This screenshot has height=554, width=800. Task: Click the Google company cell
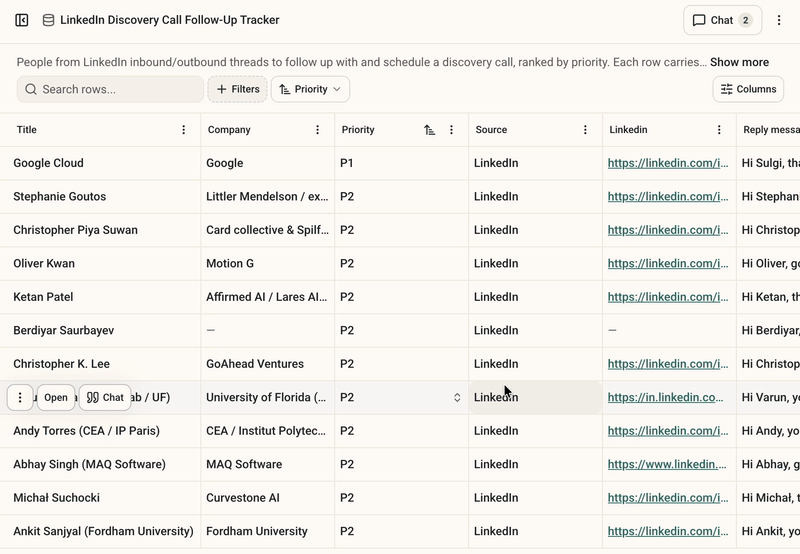click(x=268, y=163)
